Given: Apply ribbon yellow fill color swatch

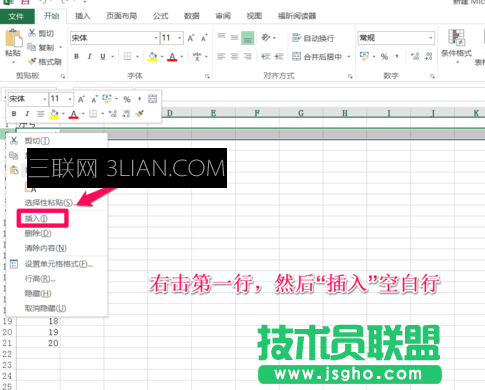Looking at the screenshot, I should coord(153,57).
